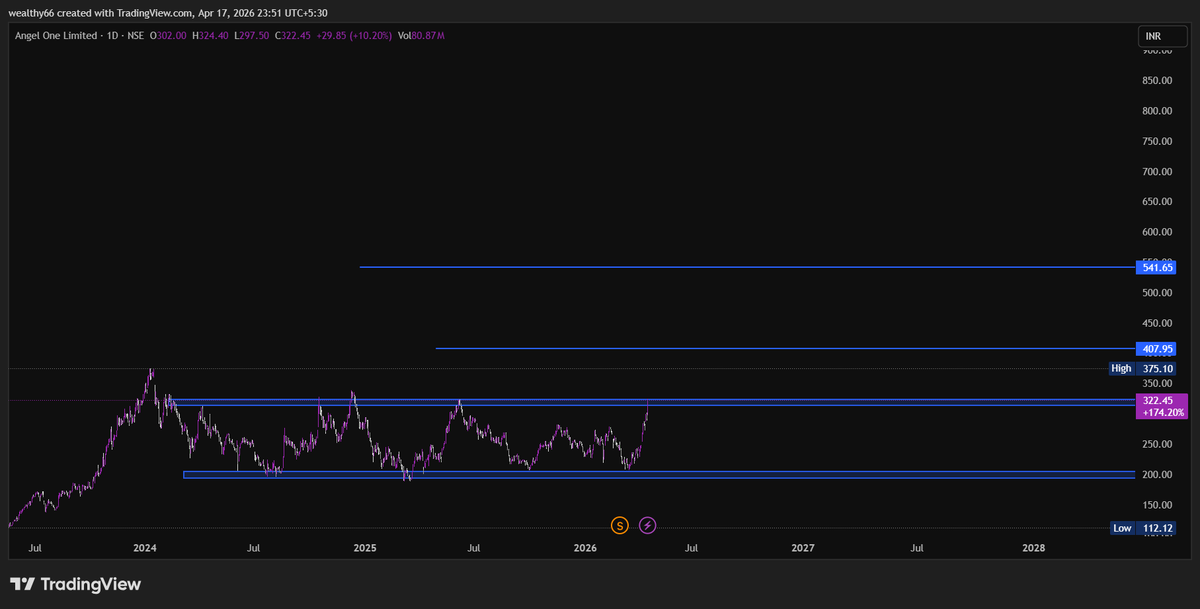Click the purple lightning bolt event marker

tap(647, 524)
